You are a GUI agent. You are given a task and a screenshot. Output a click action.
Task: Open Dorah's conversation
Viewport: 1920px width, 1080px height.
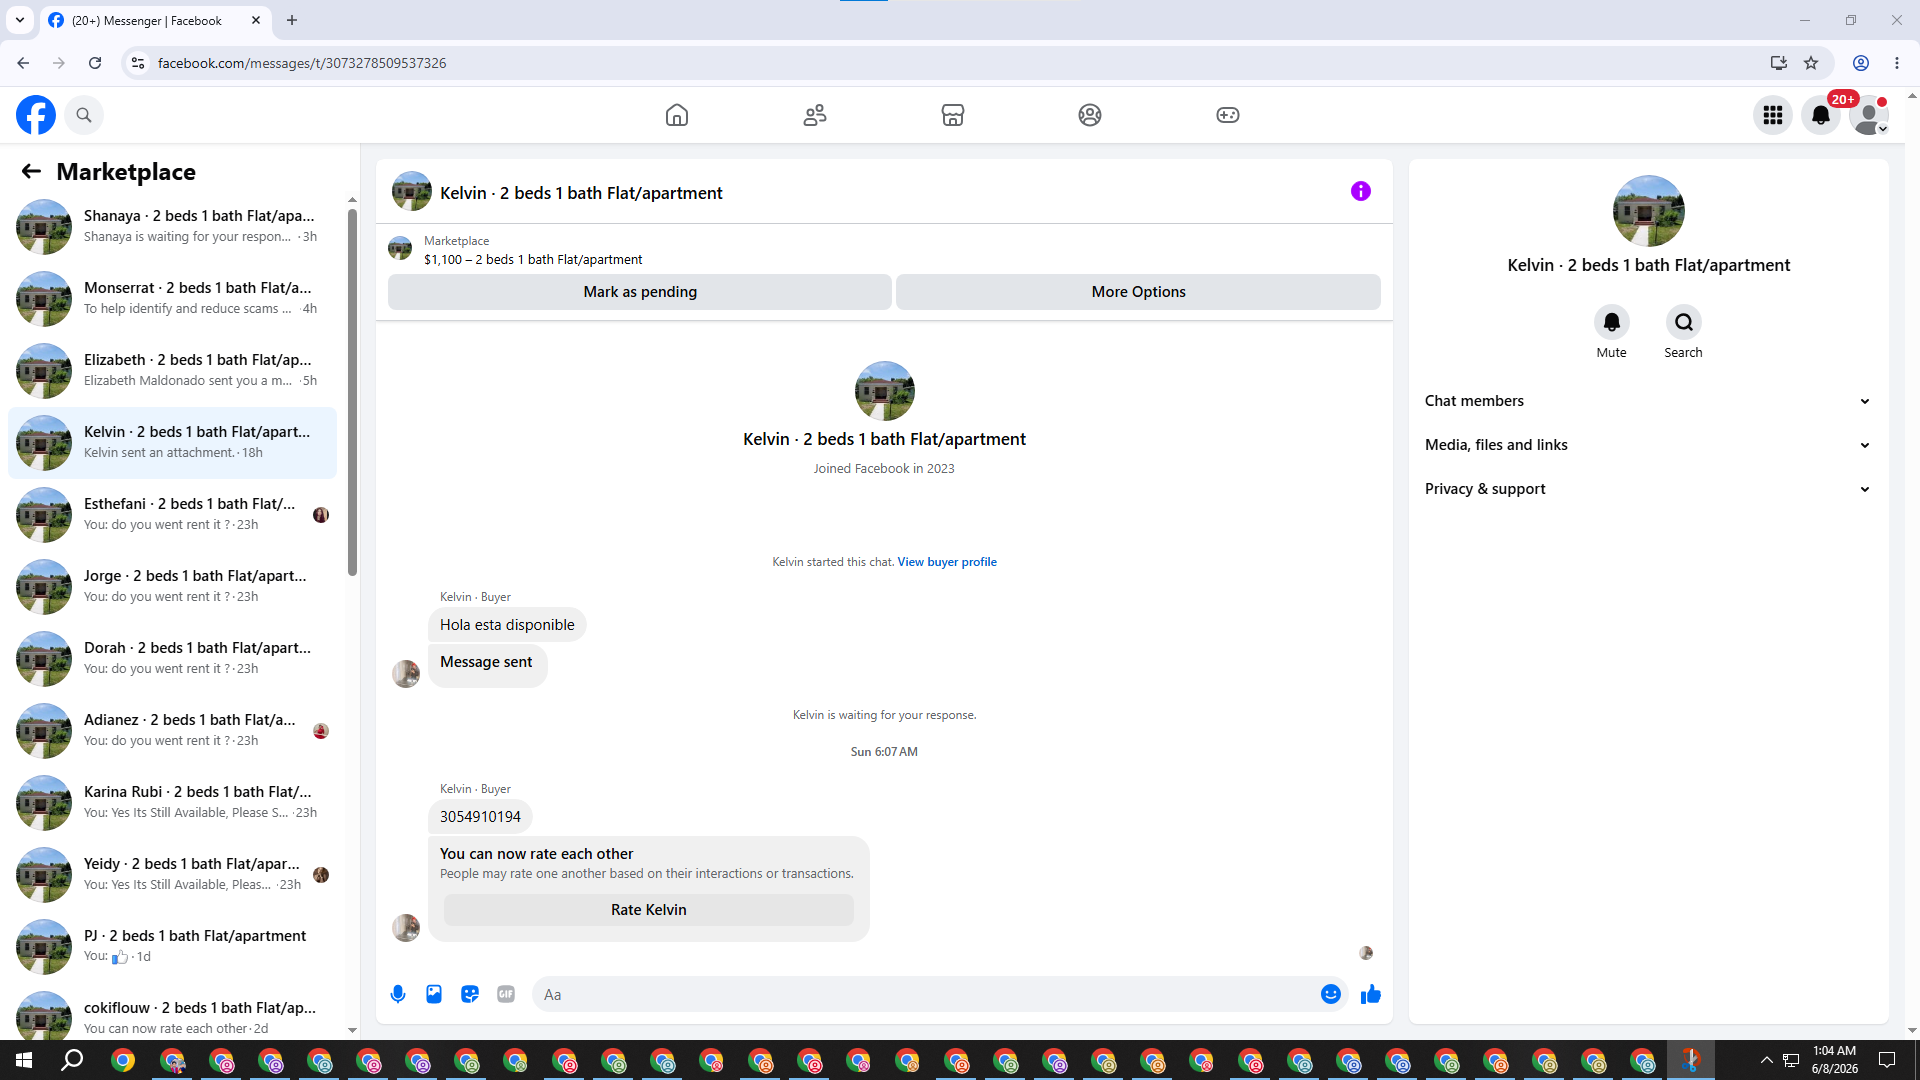point(172,659)
